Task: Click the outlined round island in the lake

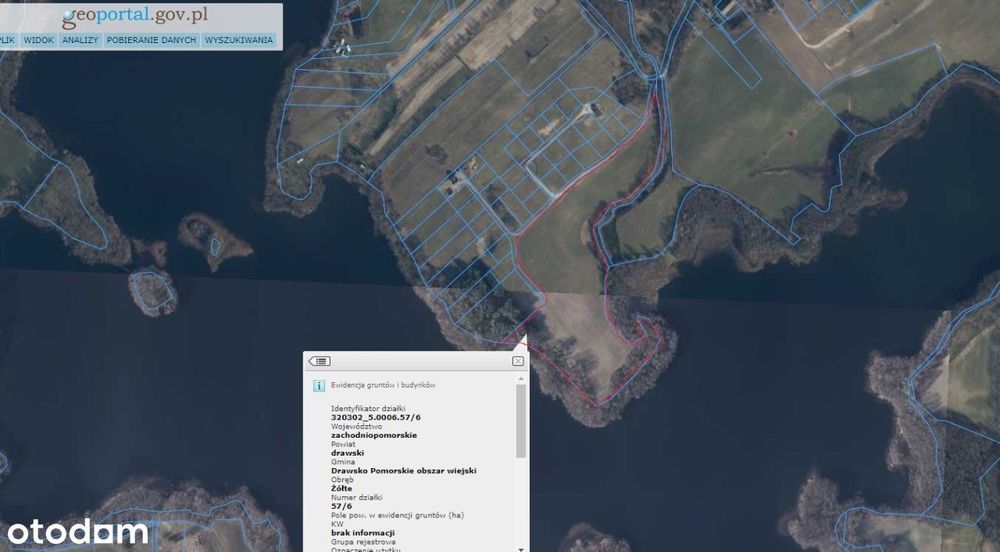Action: (x=153, y=291)
